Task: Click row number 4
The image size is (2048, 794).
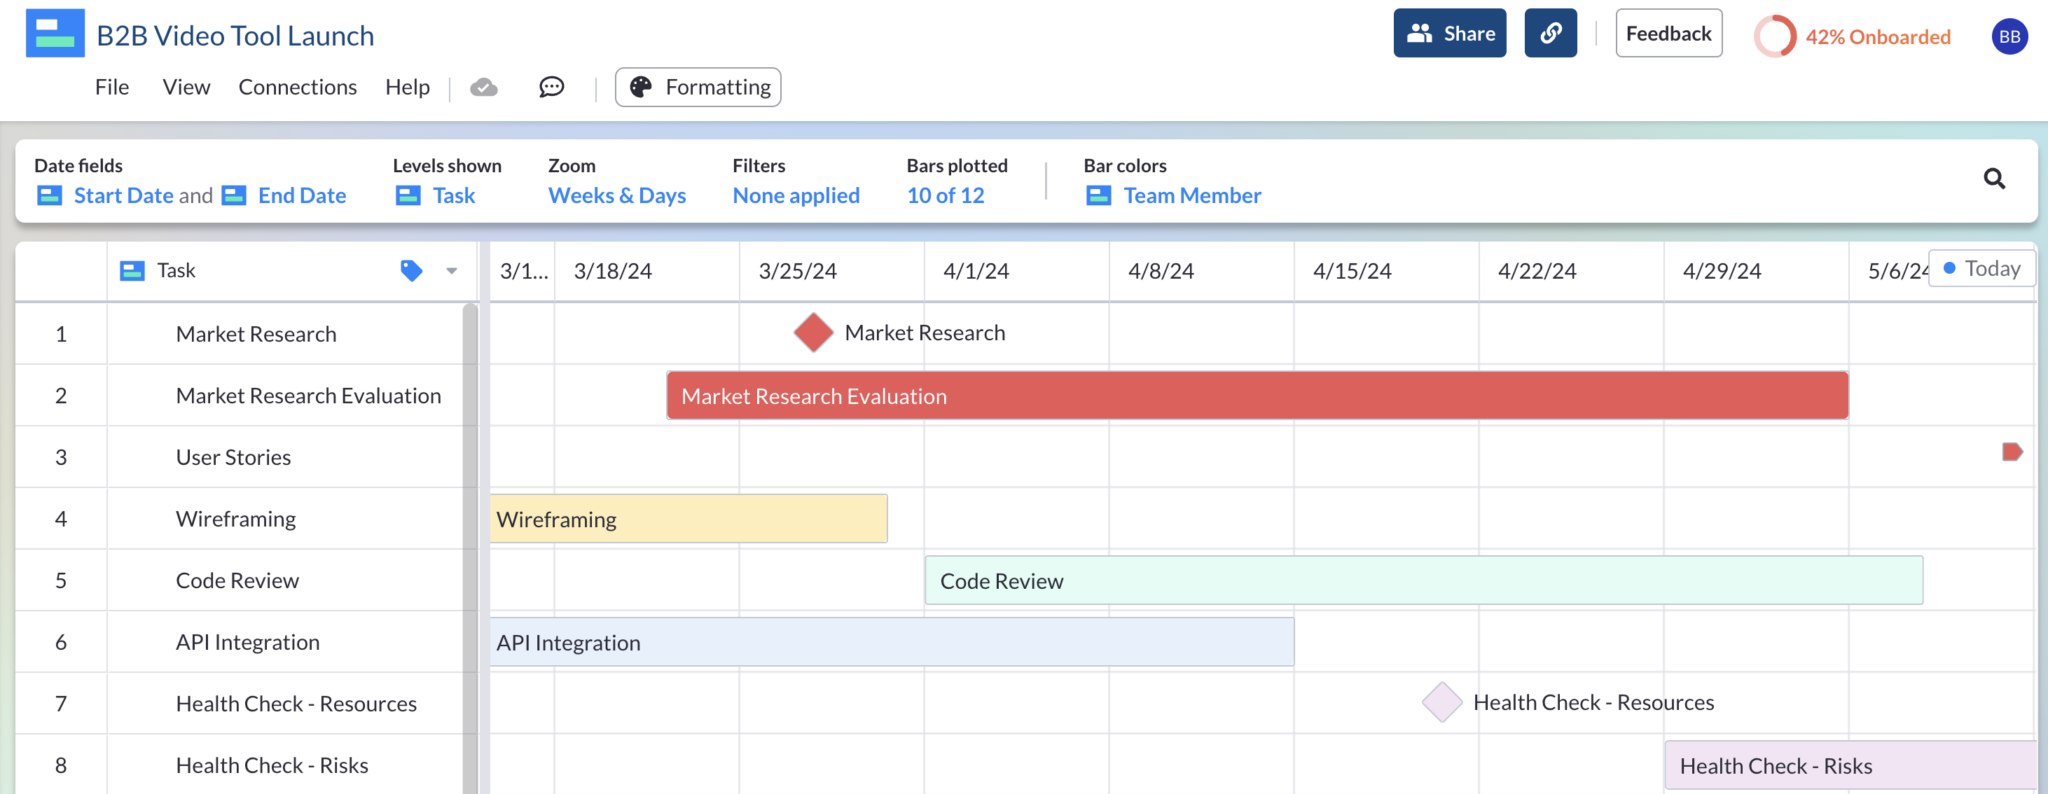Action: (61, 519)
